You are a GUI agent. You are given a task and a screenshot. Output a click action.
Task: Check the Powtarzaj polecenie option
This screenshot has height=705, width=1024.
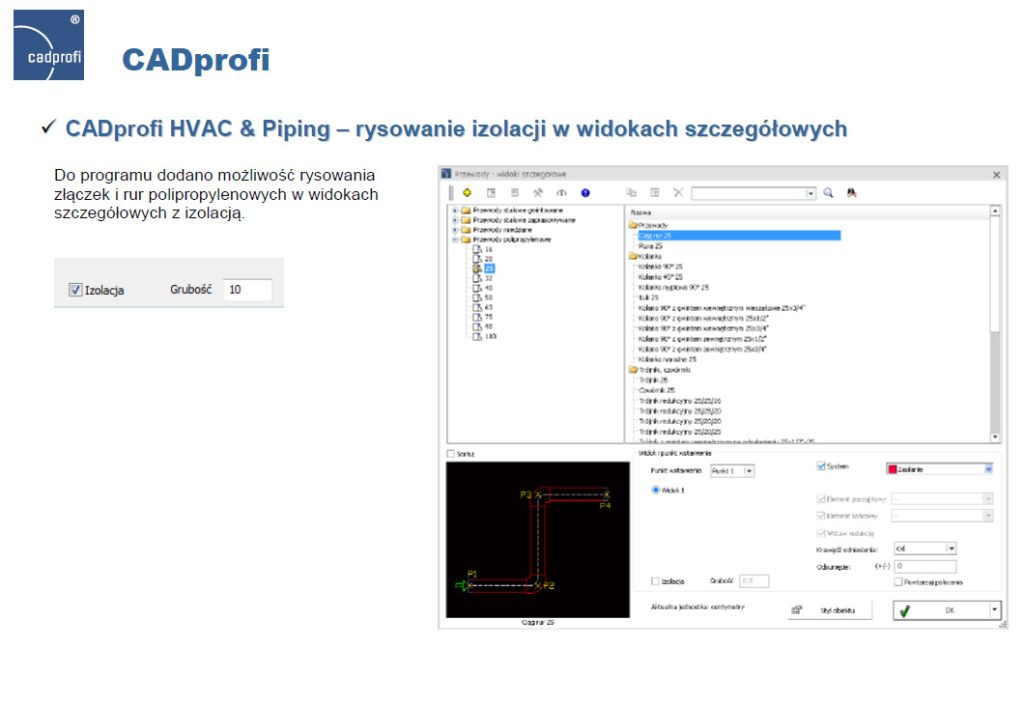point(899,583)
